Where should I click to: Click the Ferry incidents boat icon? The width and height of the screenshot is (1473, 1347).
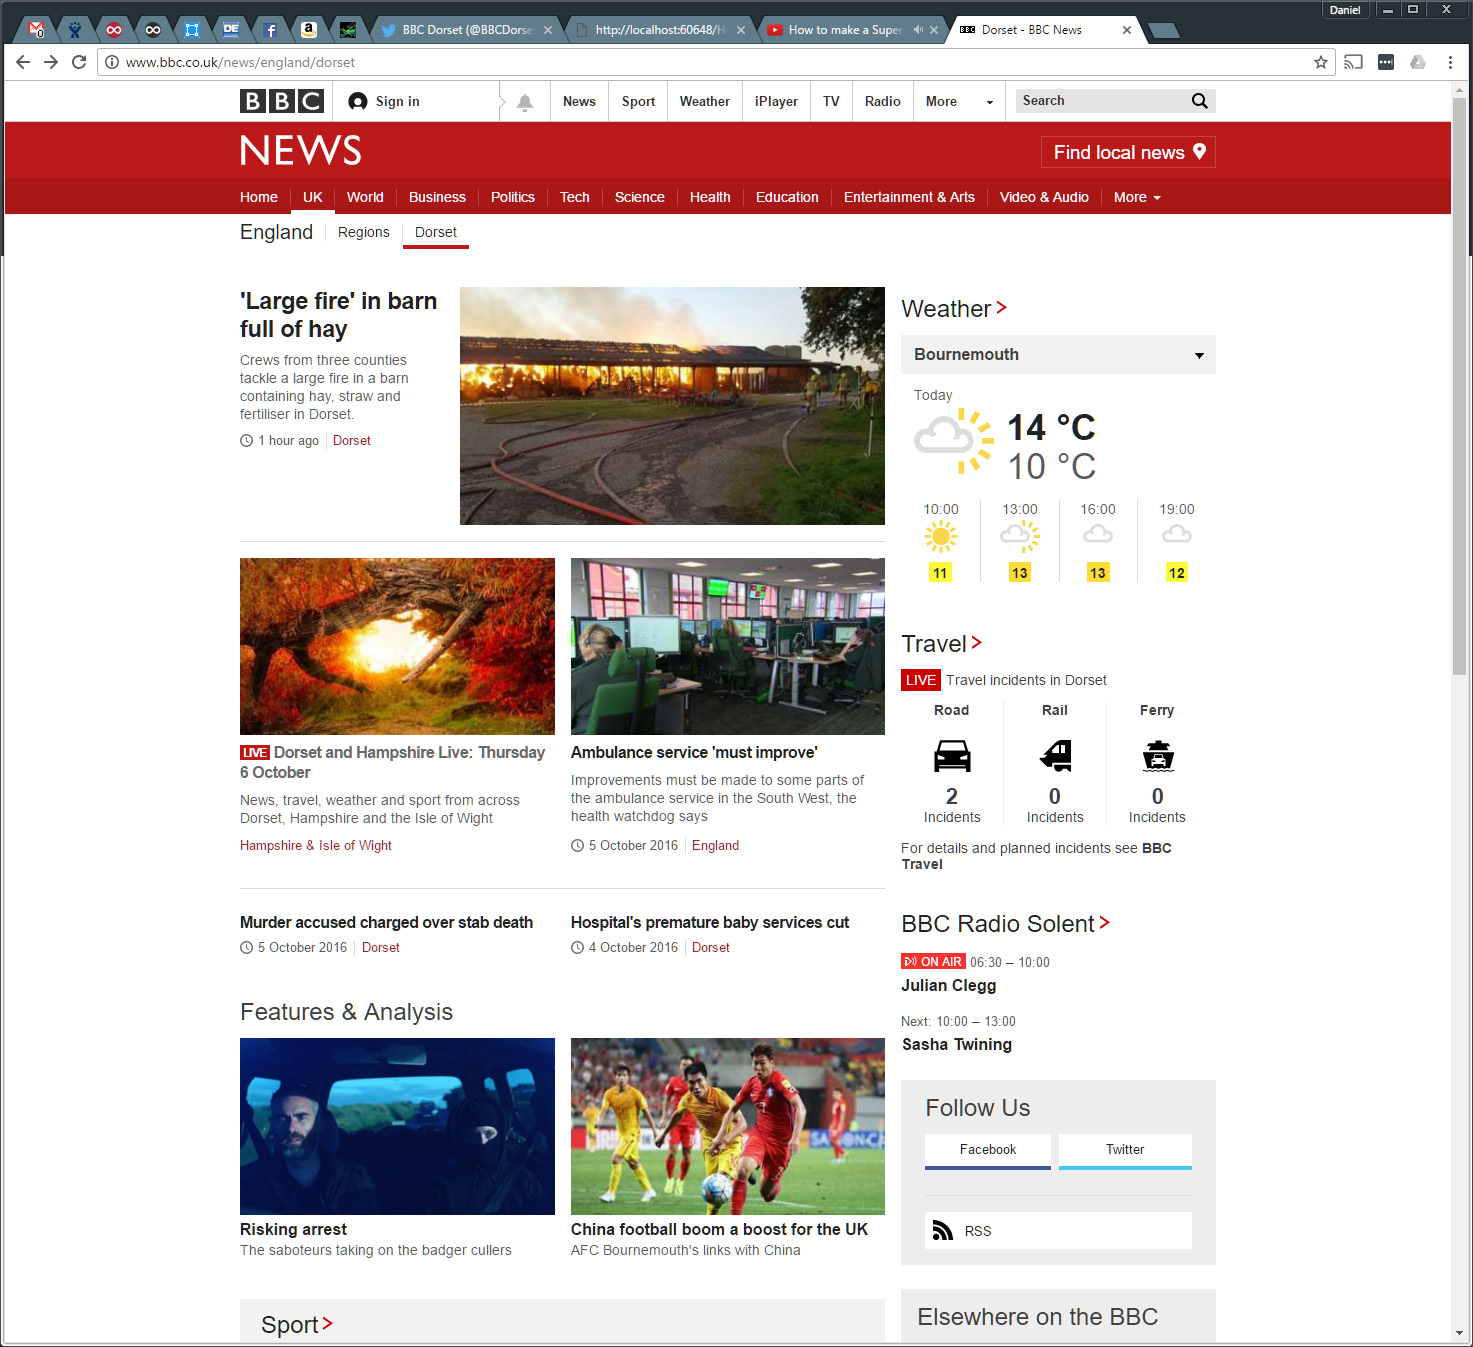1158,756
